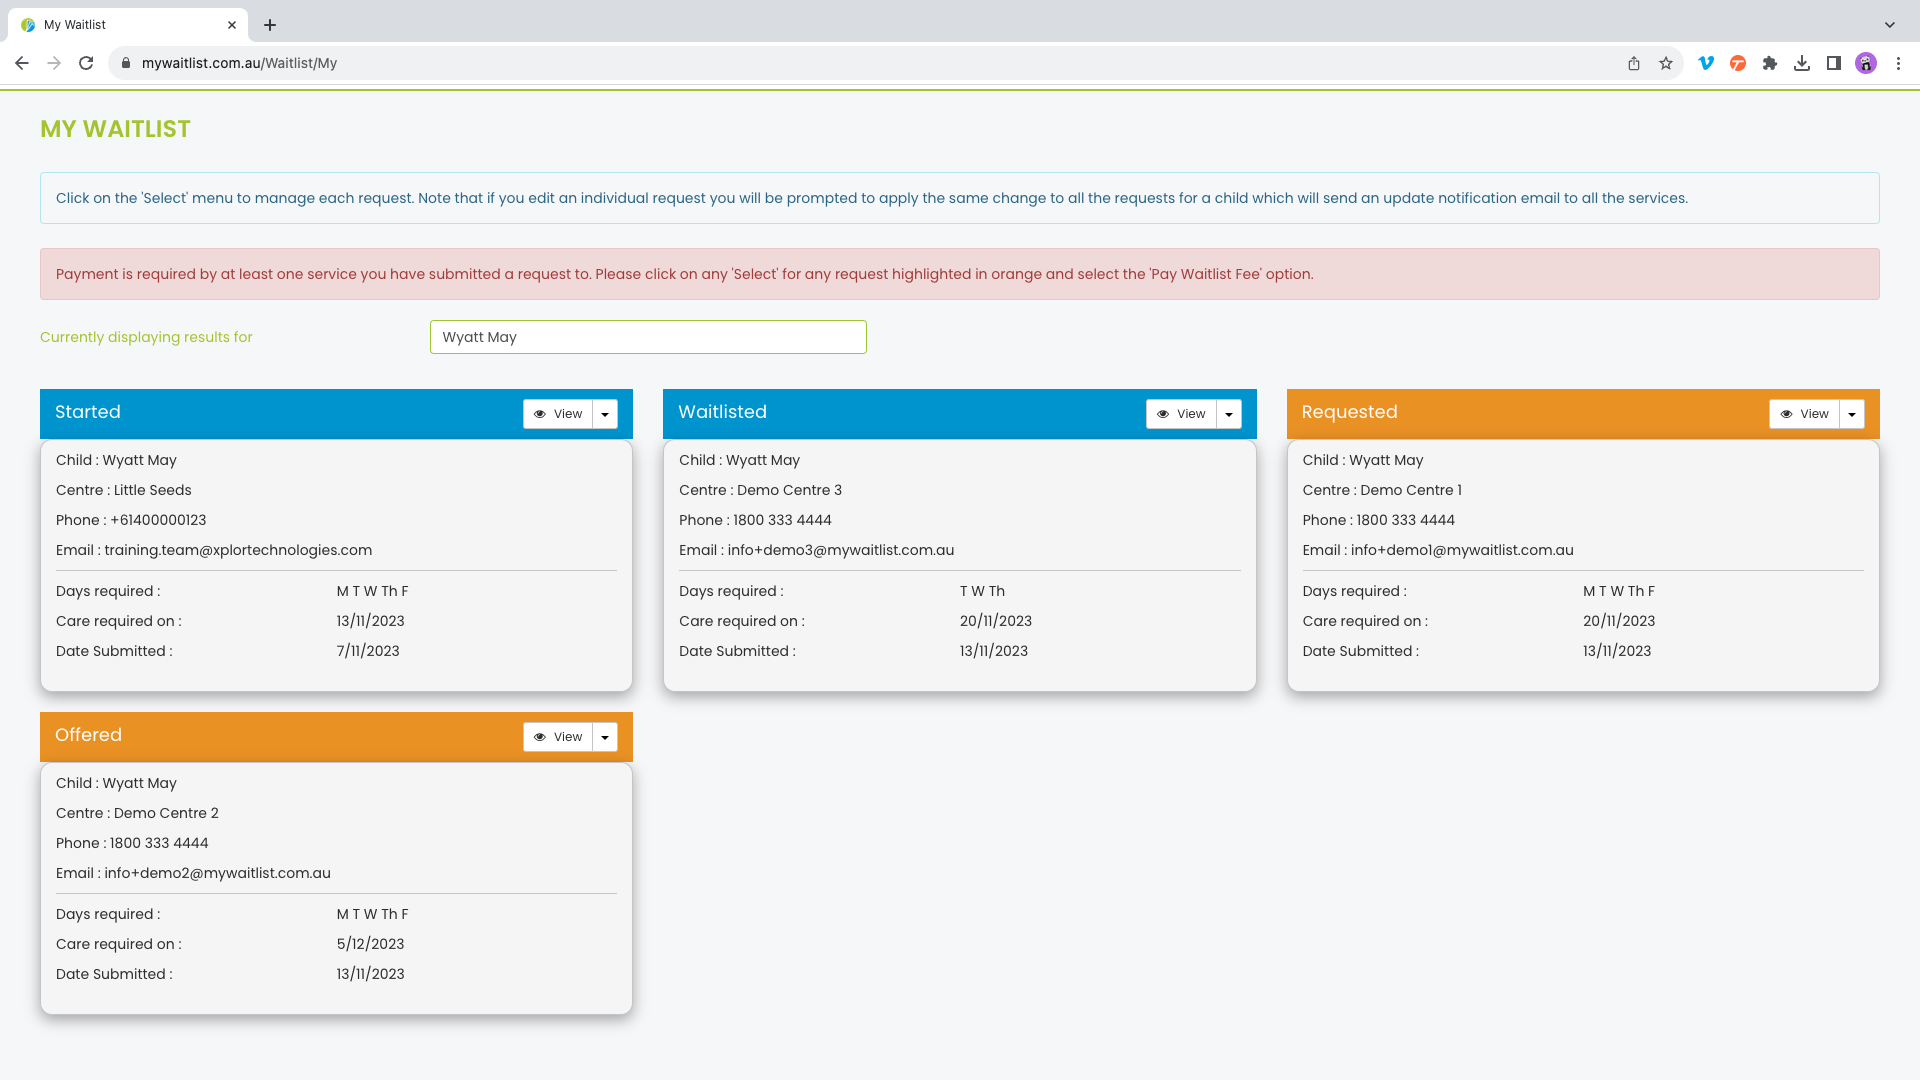This screenshot has width=1920, height=1080.
Task: Open Chrome profile avatar
Action: (x=1866, y=63)
